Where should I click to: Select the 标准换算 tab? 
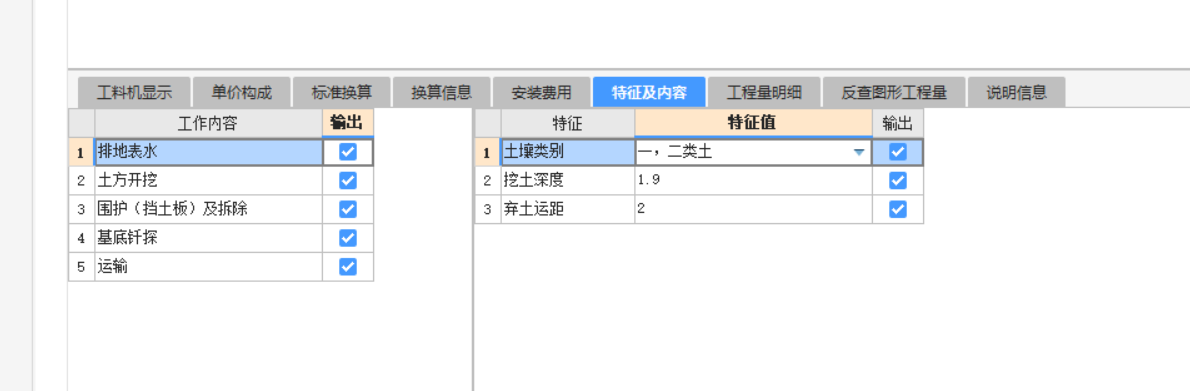(x=342, y=93)
